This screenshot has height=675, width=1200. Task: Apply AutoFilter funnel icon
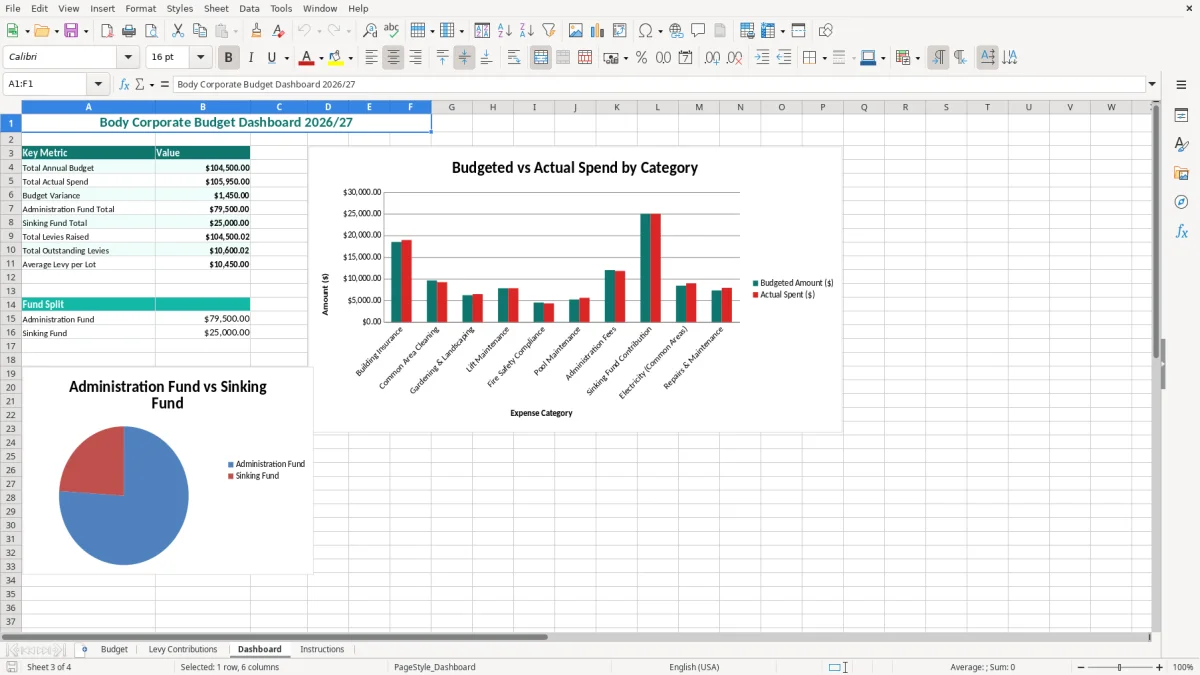tap(548, 31)
